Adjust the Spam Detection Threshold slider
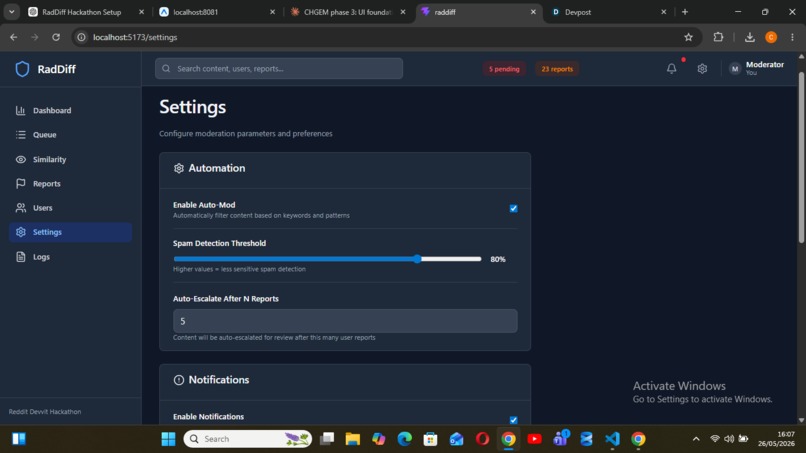 tap(327, 259)
